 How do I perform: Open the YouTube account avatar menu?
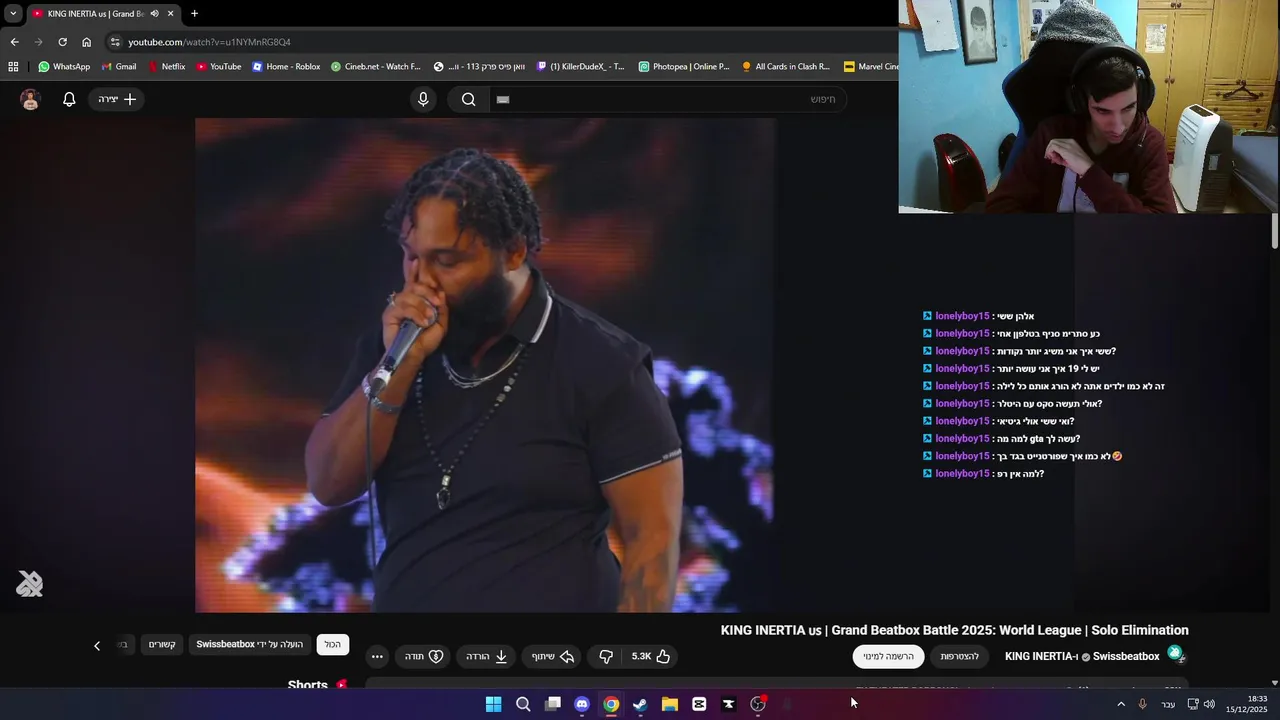[x=30, y=99]
